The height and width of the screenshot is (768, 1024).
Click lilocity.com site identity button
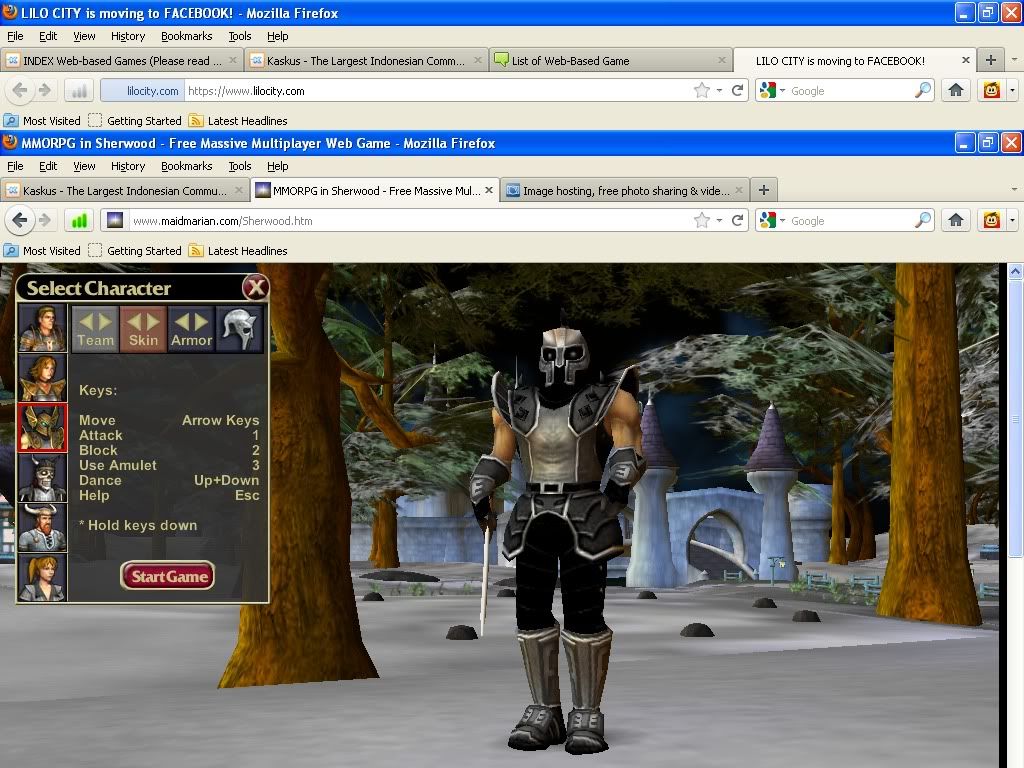(x=143, y=91)
